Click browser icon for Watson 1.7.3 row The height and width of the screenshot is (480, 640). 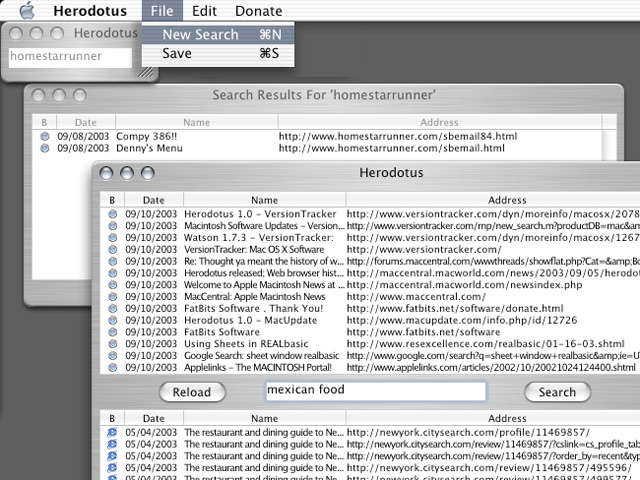113,238
